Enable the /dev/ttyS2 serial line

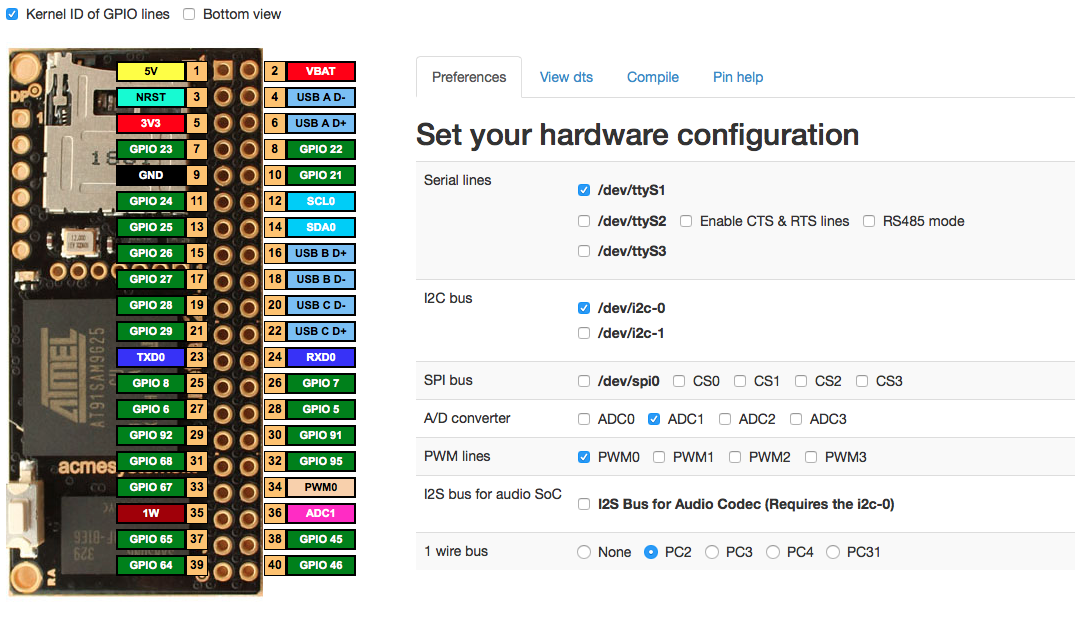pyautogui.click(x=584, y=221)
